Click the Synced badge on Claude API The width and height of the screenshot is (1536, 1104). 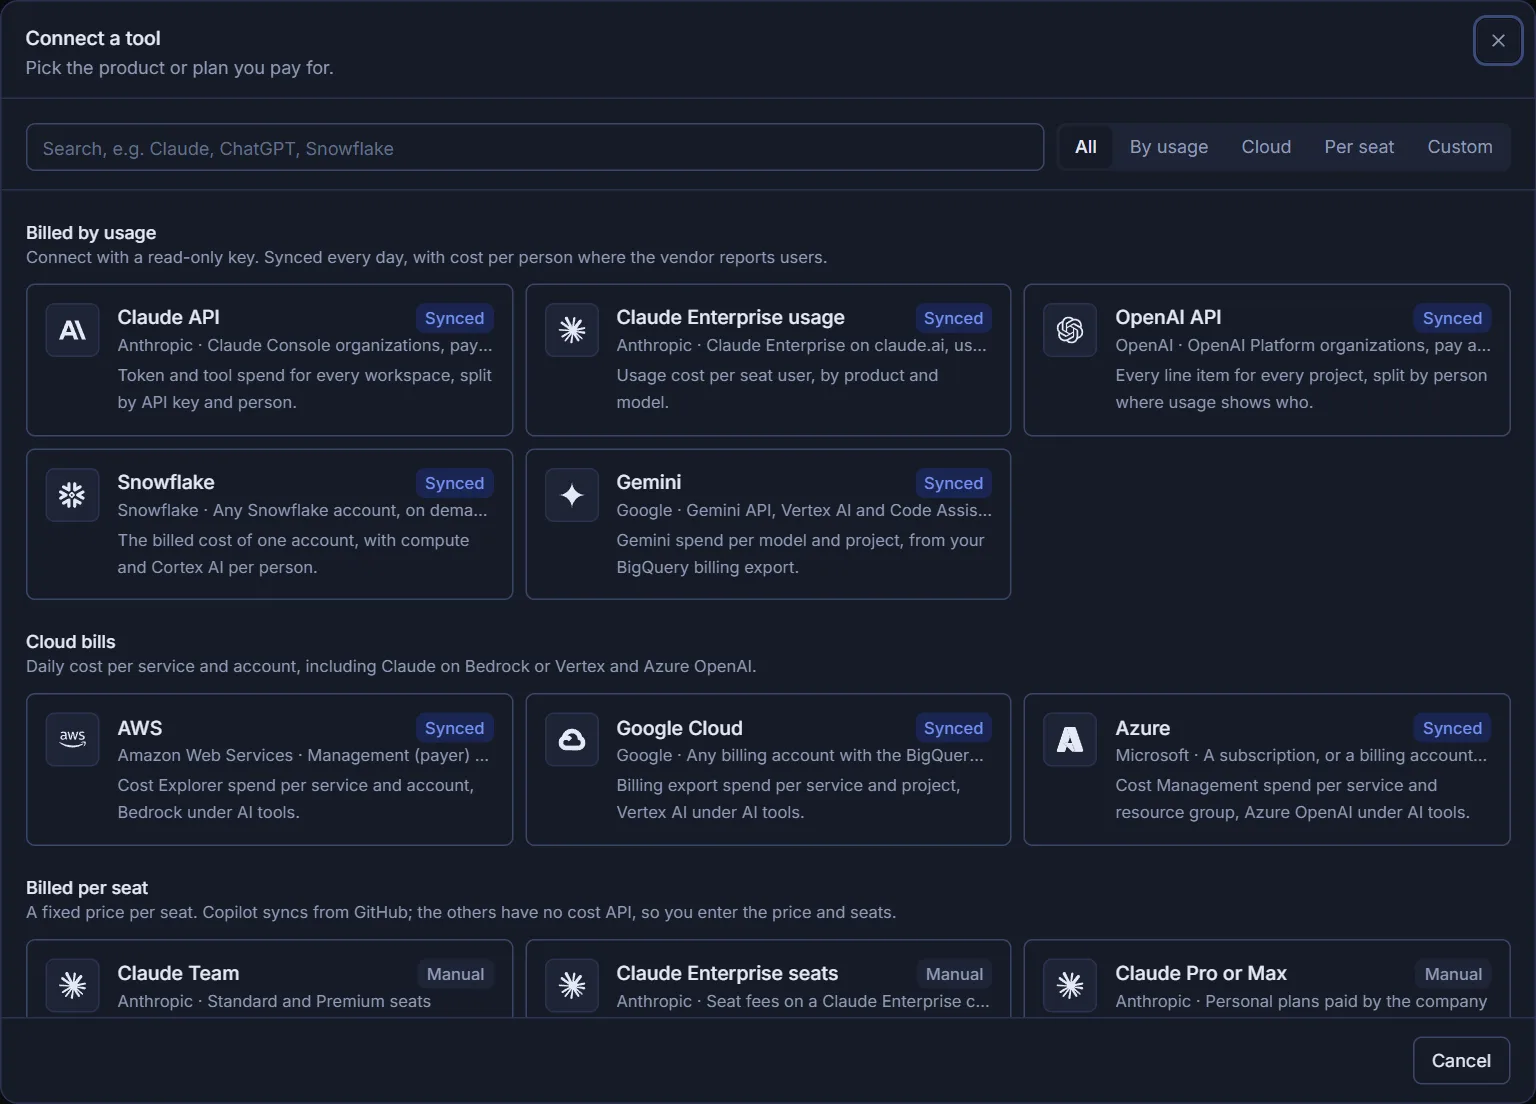tap(454, 318)
